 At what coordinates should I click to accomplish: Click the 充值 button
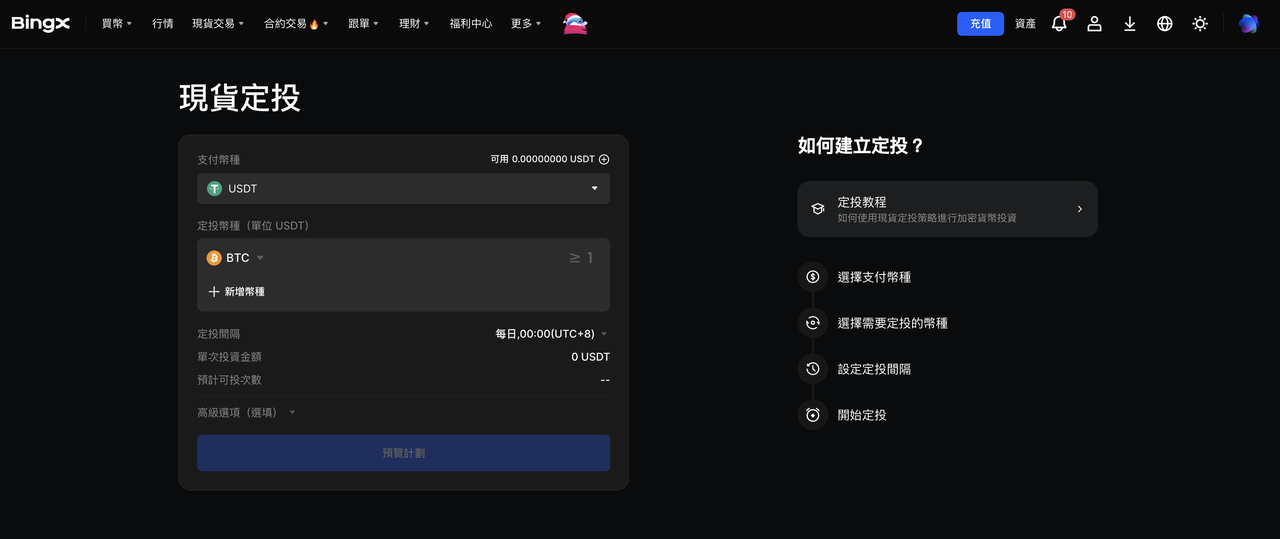[980, 23]
